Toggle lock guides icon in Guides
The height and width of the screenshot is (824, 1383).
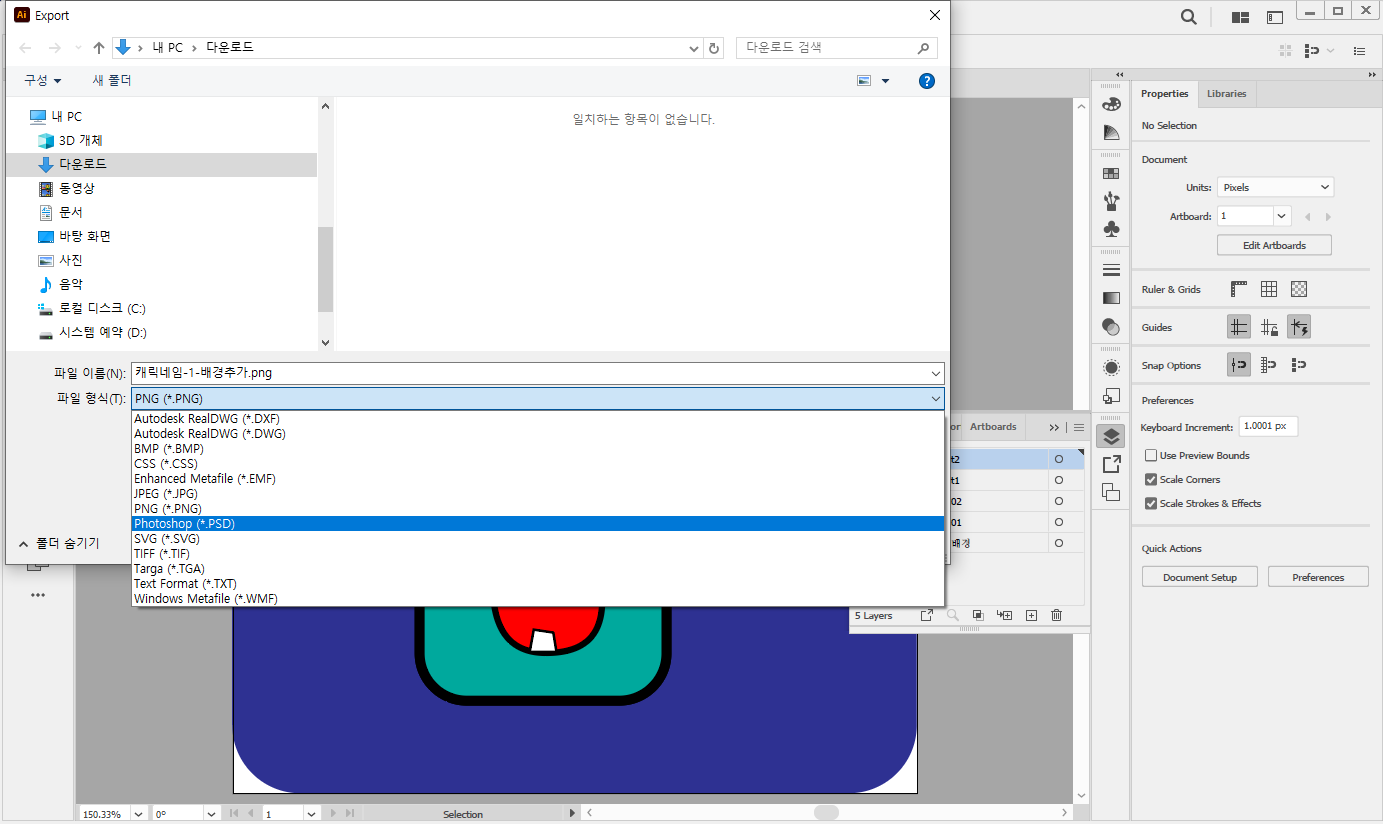pyautogui.click(x=1269, y=327)
